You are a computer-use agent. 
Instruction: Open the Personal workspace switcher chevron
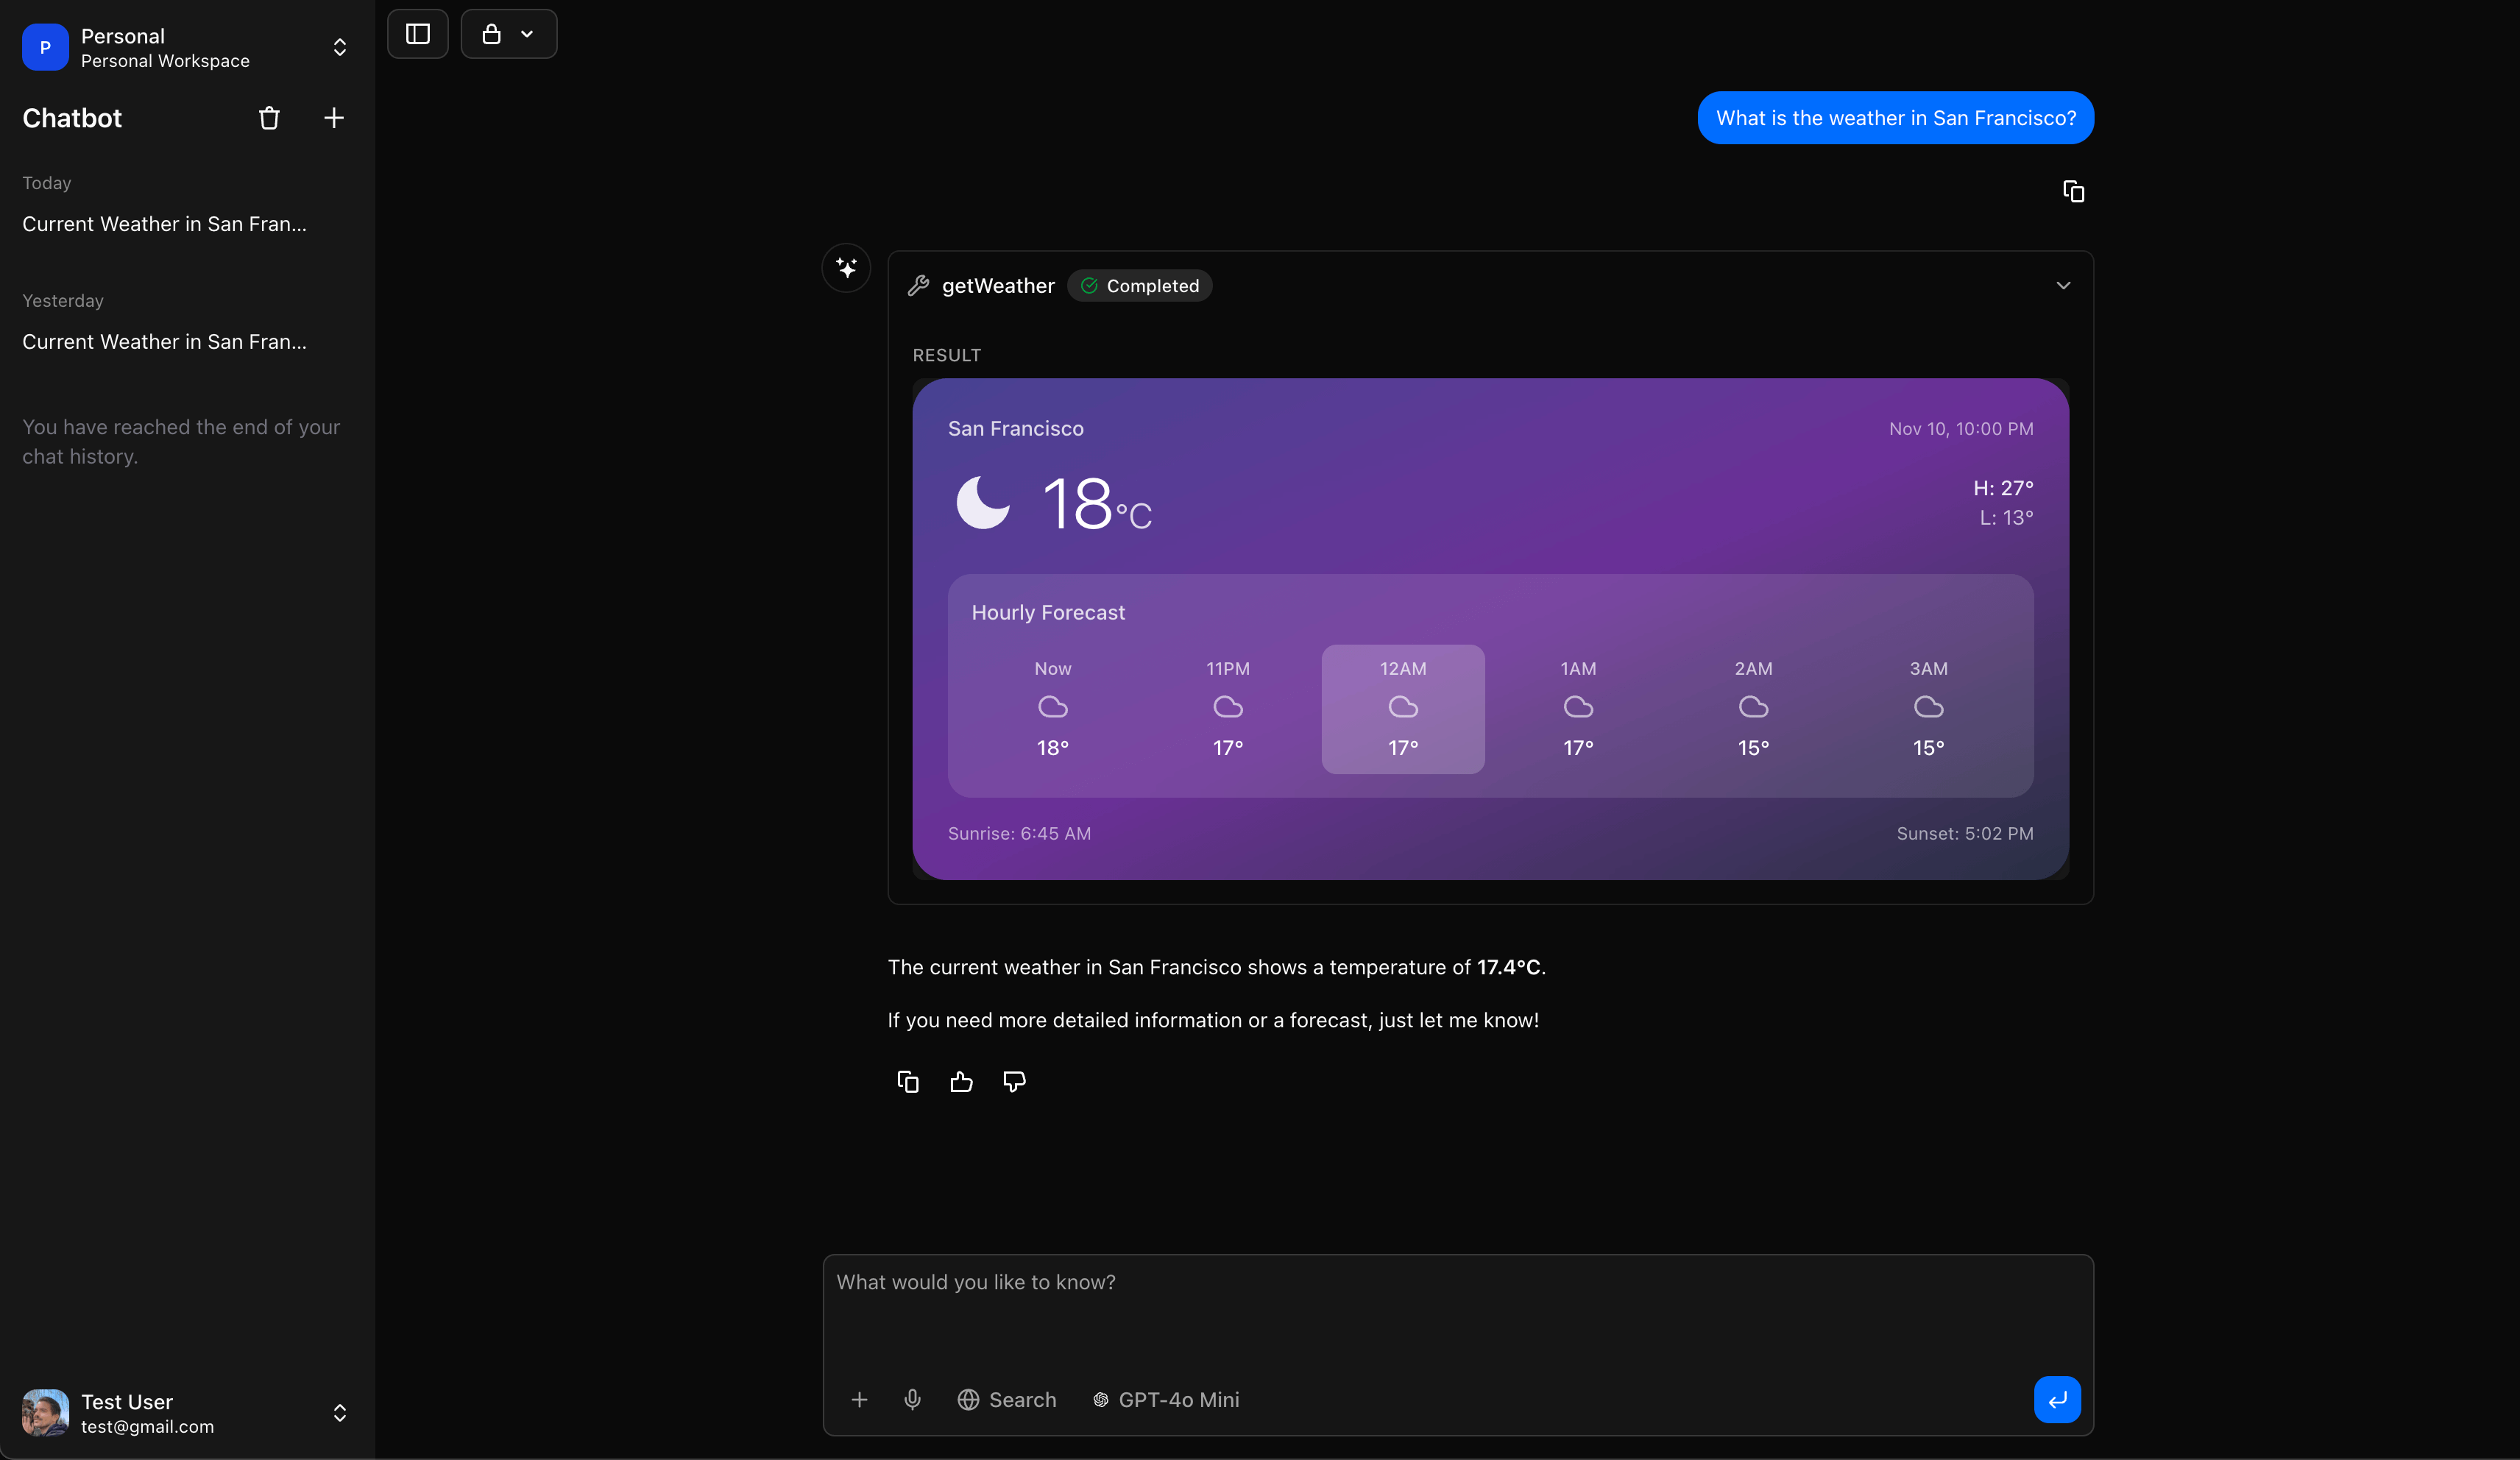coord(340,47)
